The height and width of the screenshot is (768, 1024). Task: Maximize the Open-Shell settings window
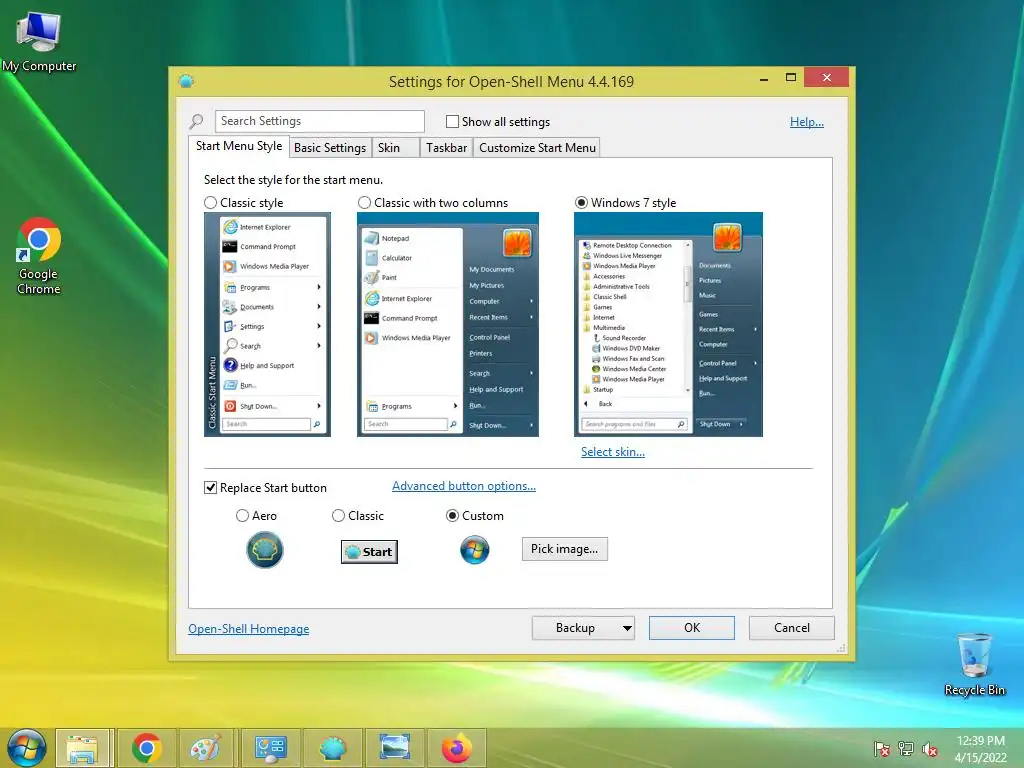pos(791,78)
